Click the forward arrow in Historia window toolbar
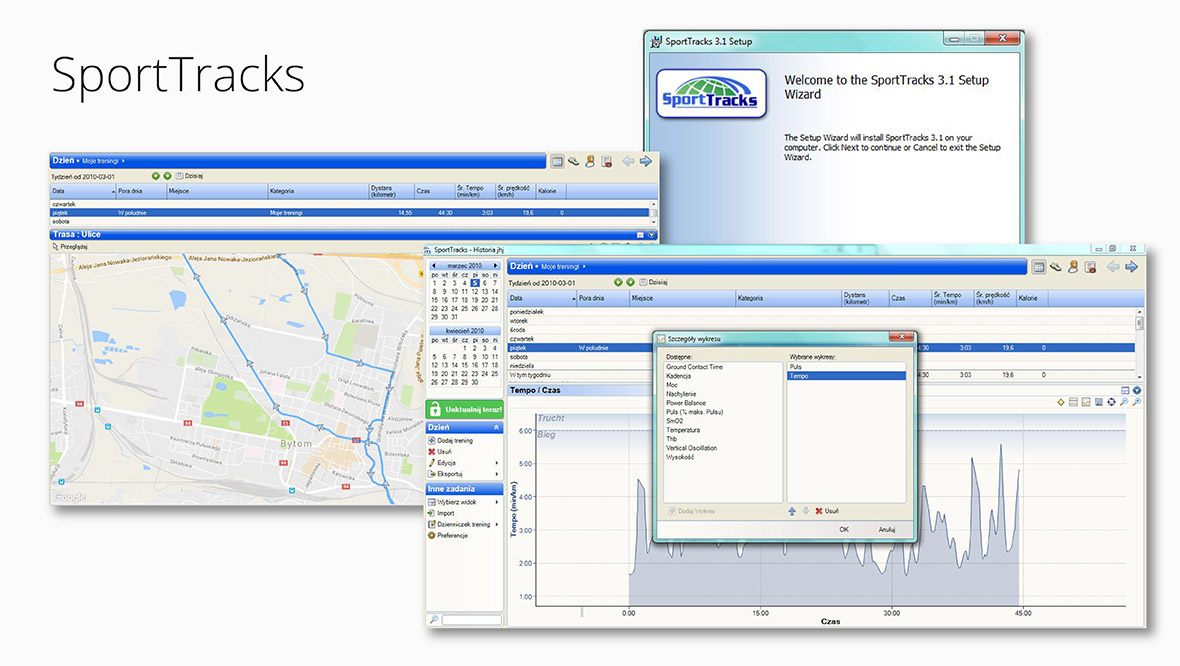 click(1131, 267)
